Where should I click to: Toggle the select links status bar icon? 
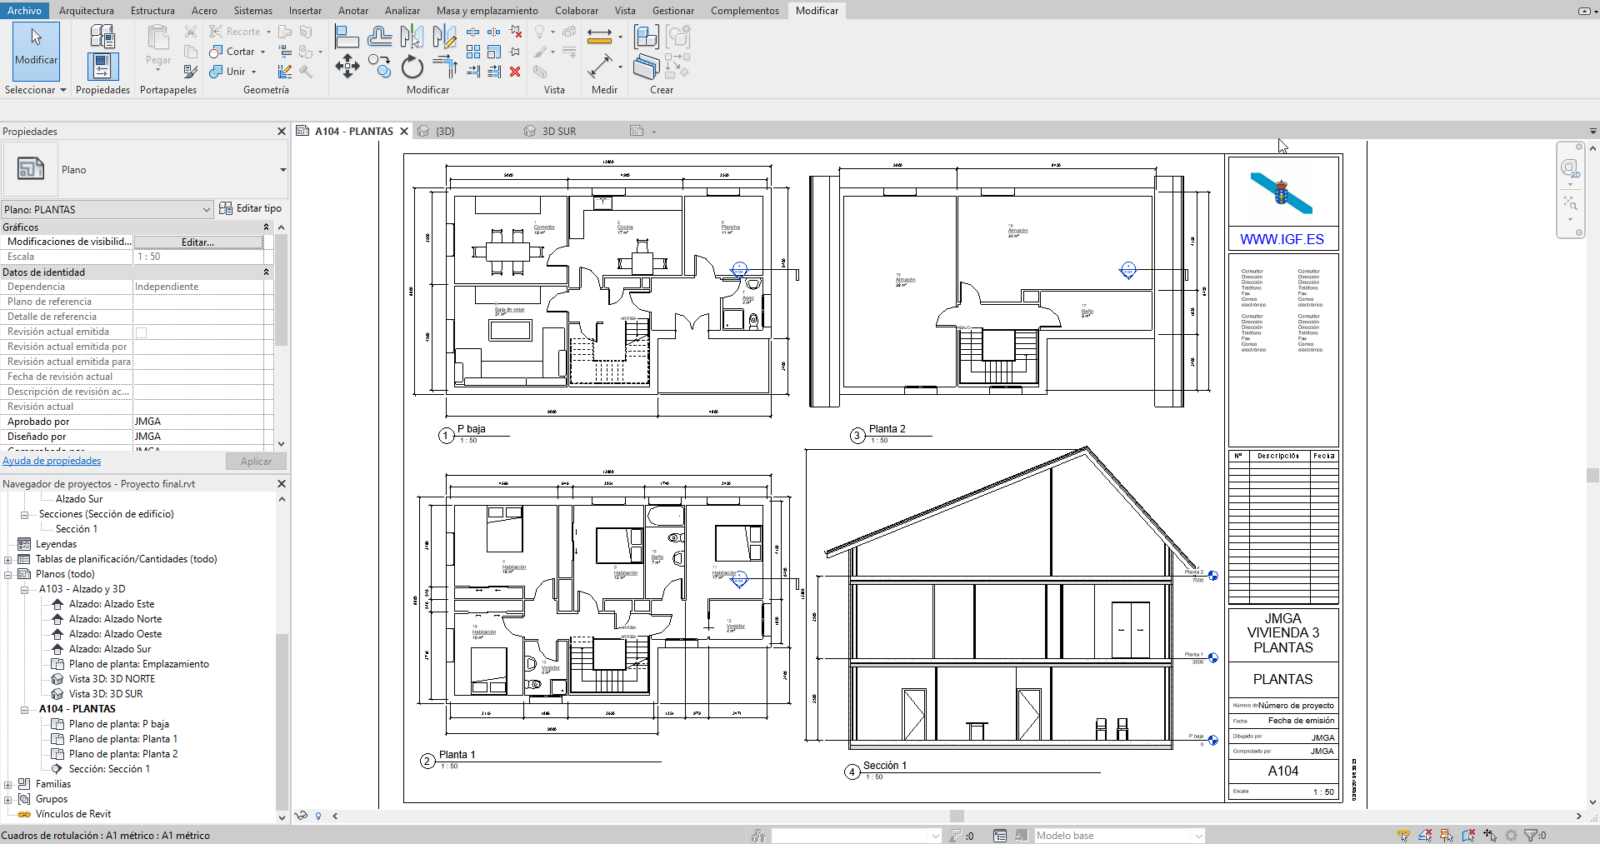pos(1403,835)
